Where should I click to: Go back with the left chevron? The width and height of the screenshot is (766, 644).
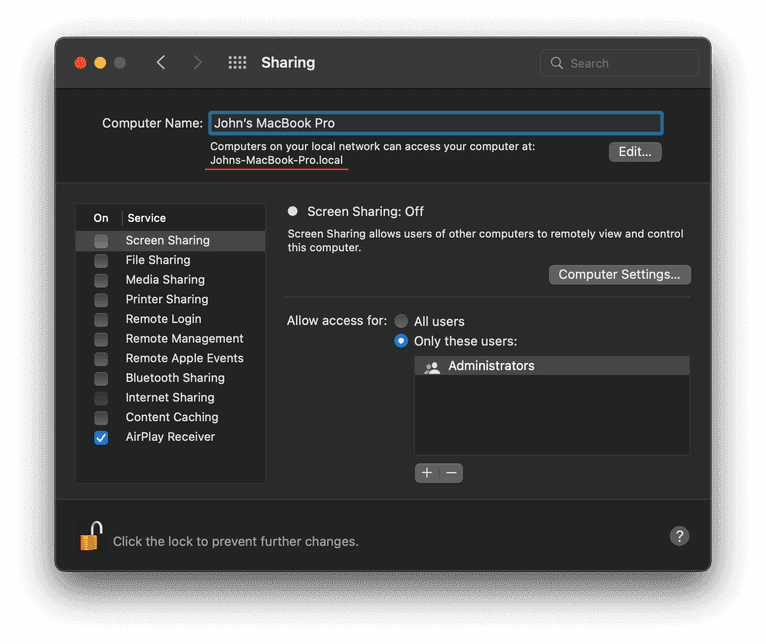pos(161,63)
